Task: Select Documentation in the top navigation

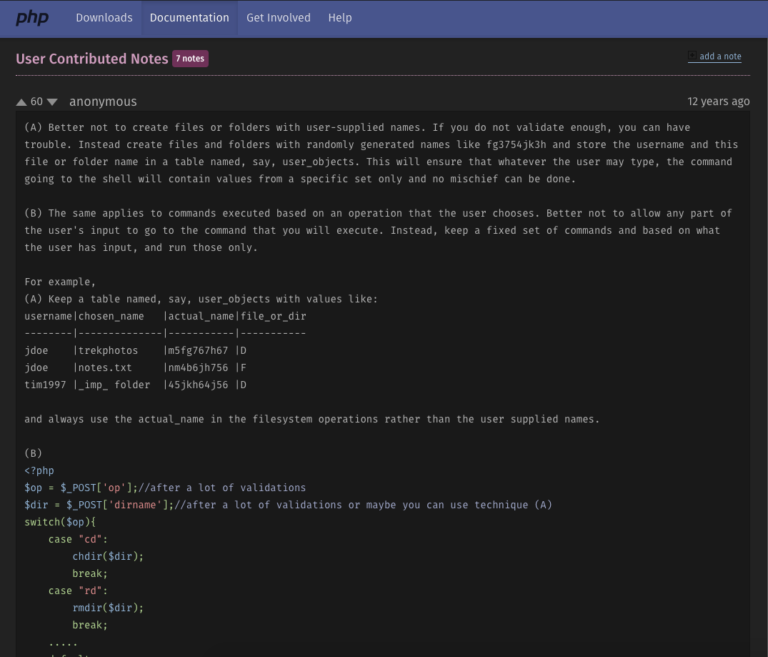Action: (189, 18)
